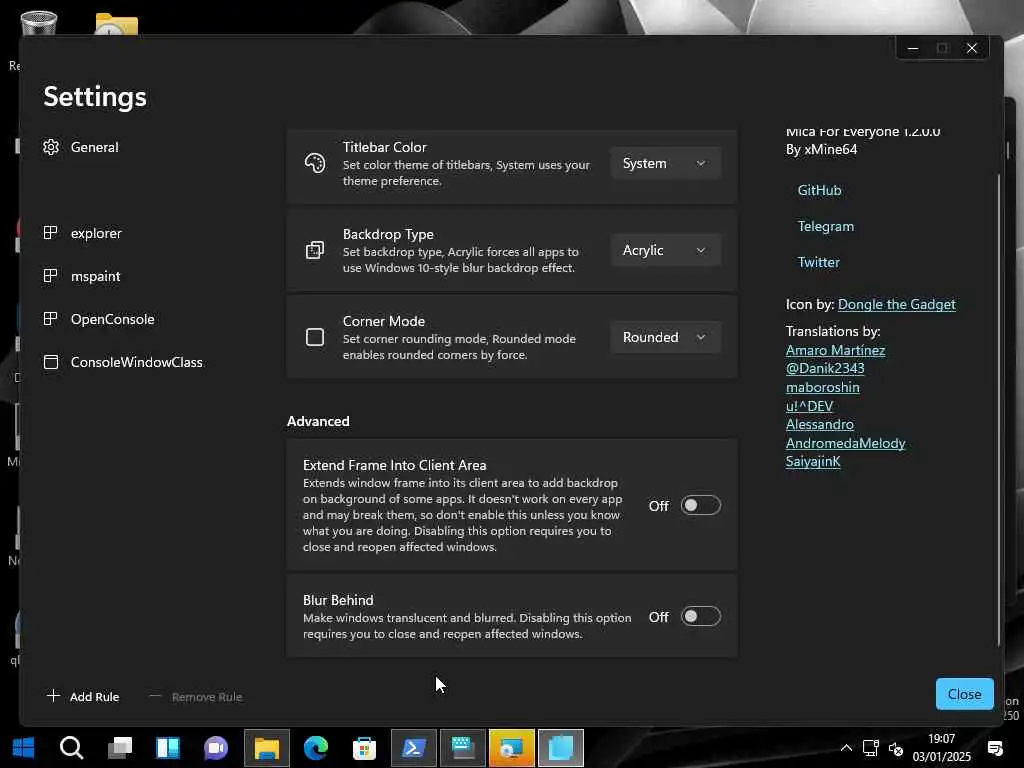Image resolution: width=1024 pixels, height=768 pixels.
Task: Click the 'By xMine64' author text
Action: pos(821,150)
